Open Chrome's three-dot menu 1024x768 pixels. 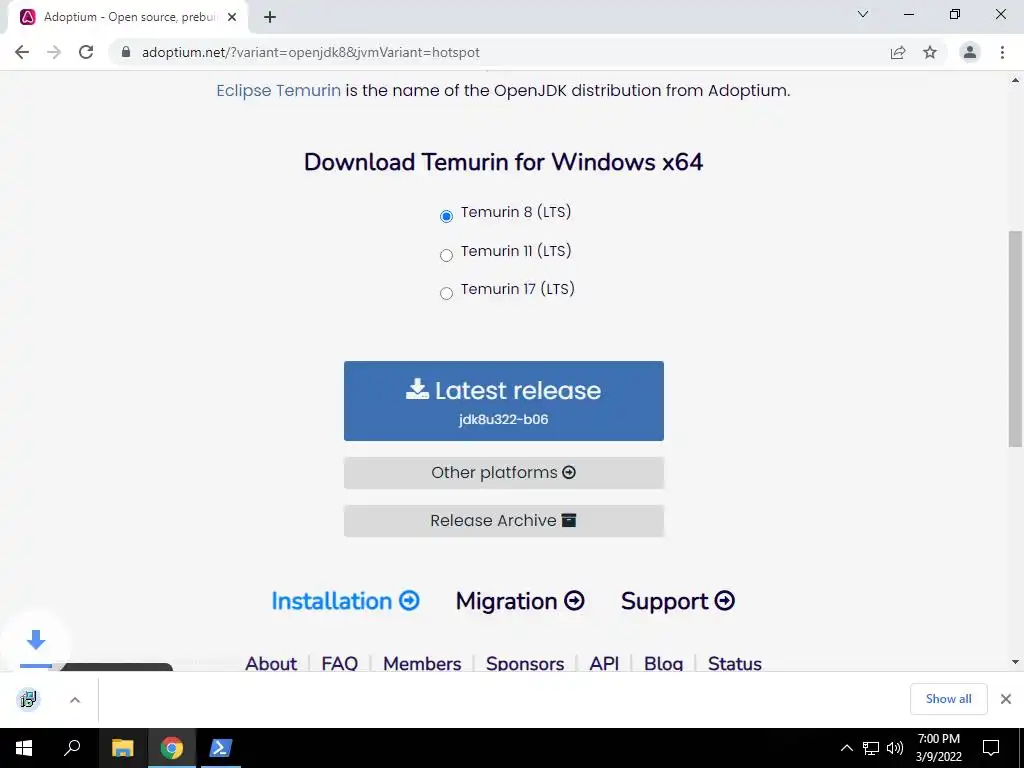pos(1002,52)
